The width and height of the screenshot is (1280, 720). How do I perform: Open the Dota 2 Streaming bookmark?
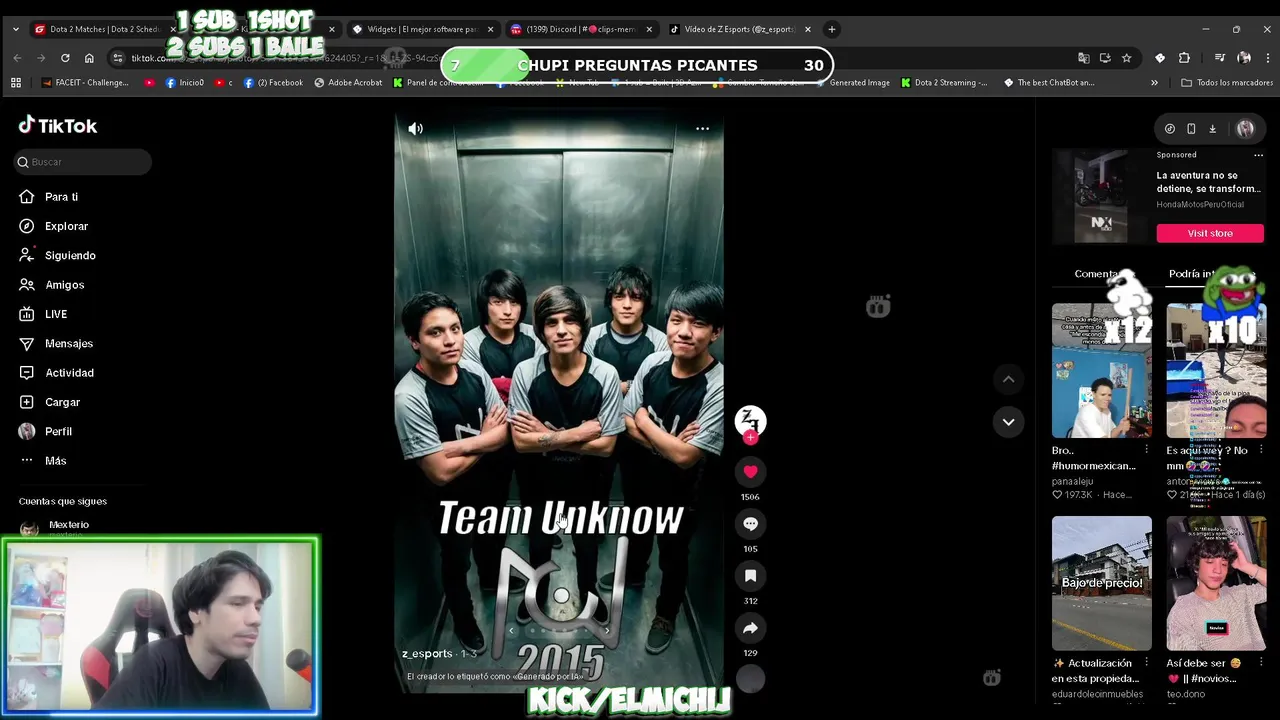[x=944, y=83]
